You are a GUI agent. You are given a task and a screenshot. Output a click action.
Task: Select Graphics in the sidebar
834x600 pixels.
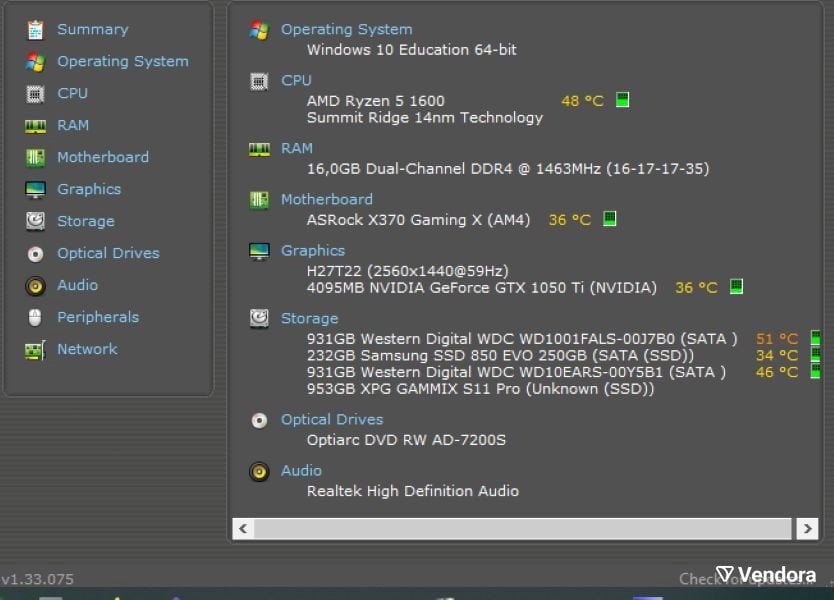point(89,190)
